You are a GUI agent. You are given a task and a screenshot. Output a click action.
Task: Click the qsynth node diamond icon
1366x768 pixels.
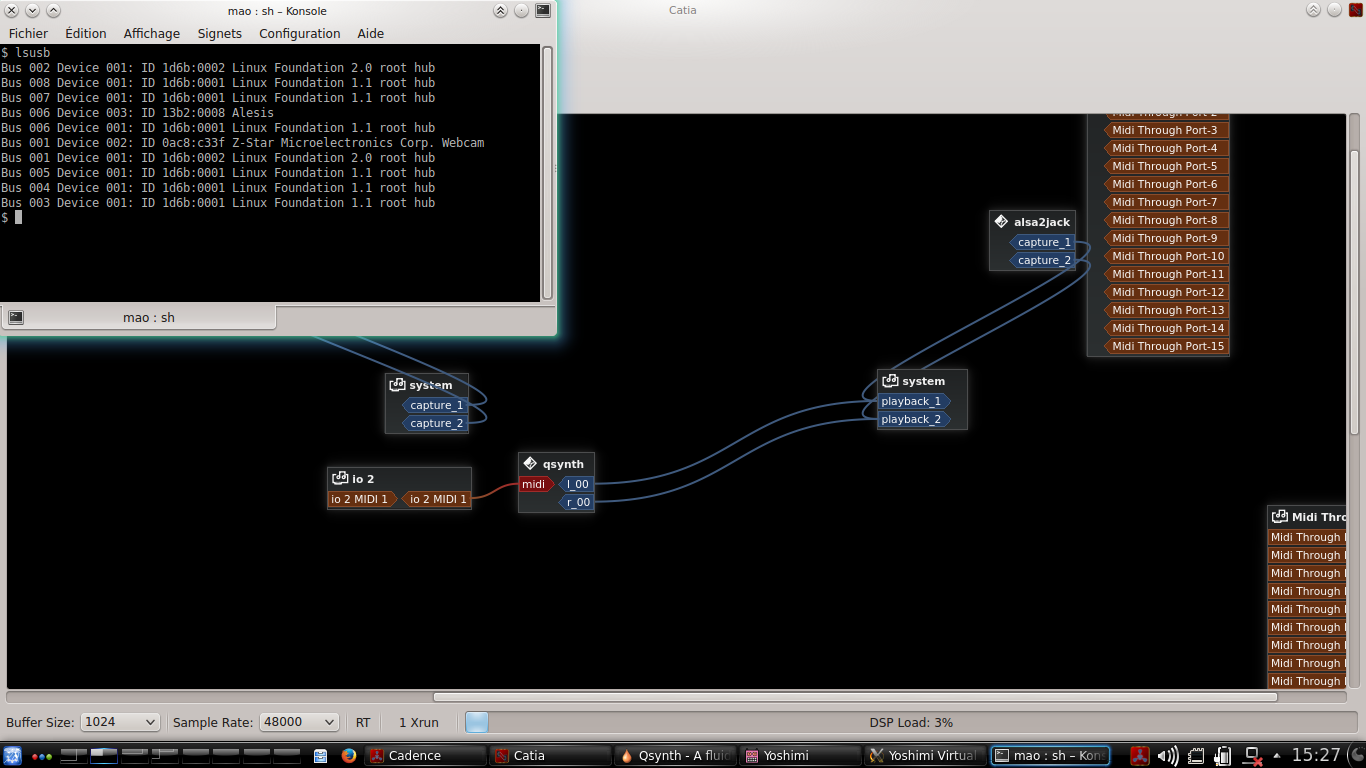[x=530, y=464]
